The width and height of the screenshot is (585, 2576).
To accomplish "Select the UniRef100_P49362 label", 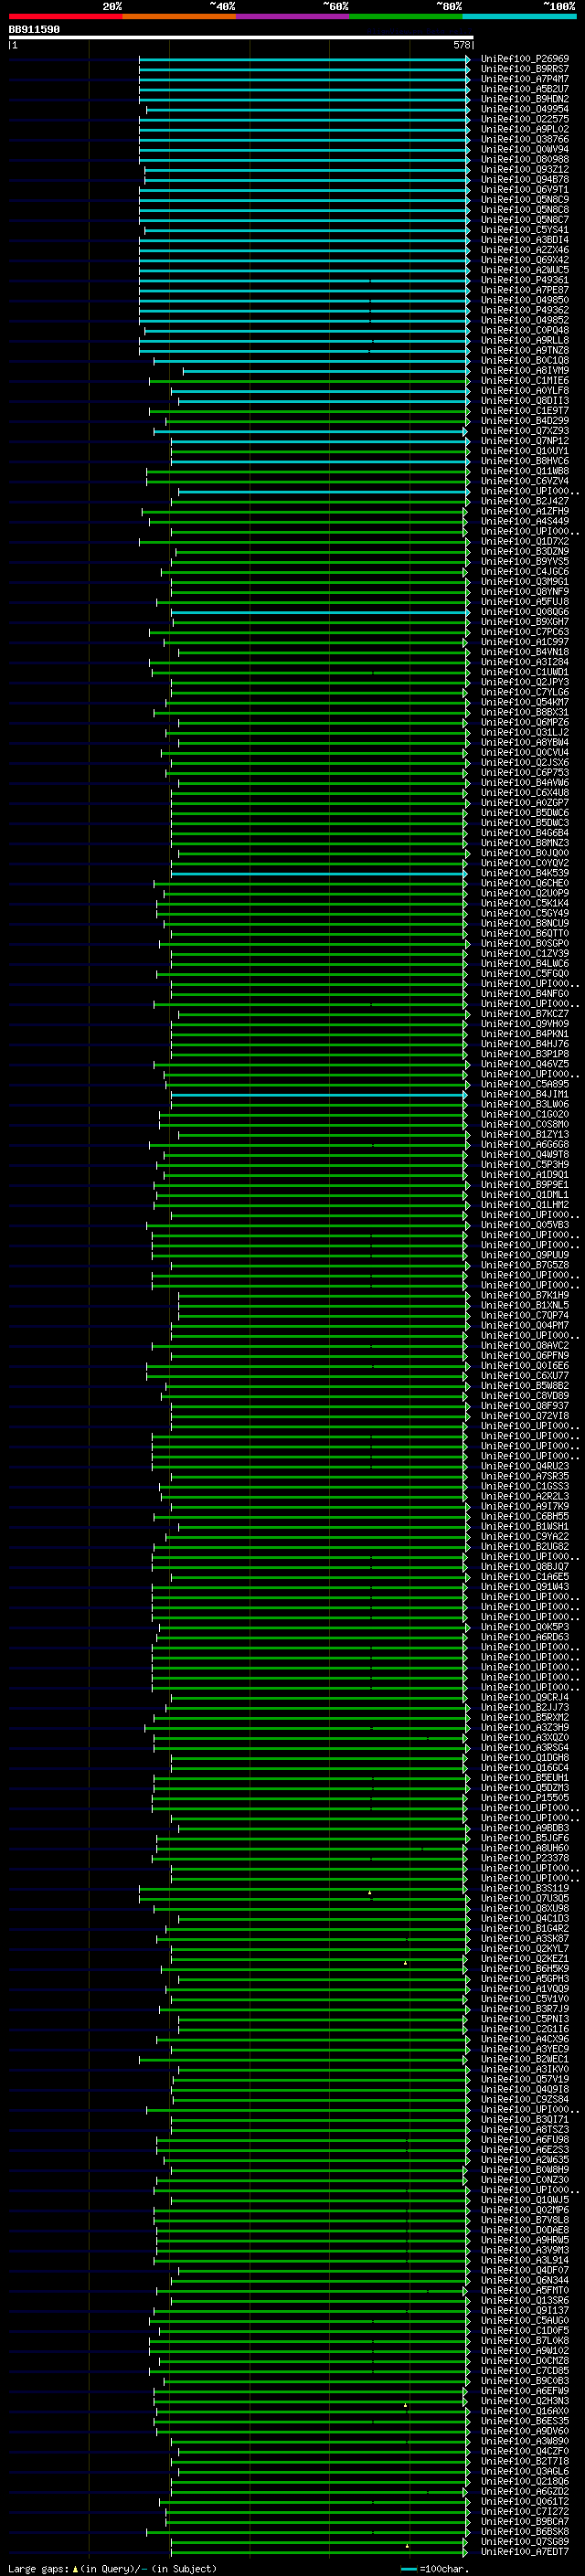I will tap(525, 310).
